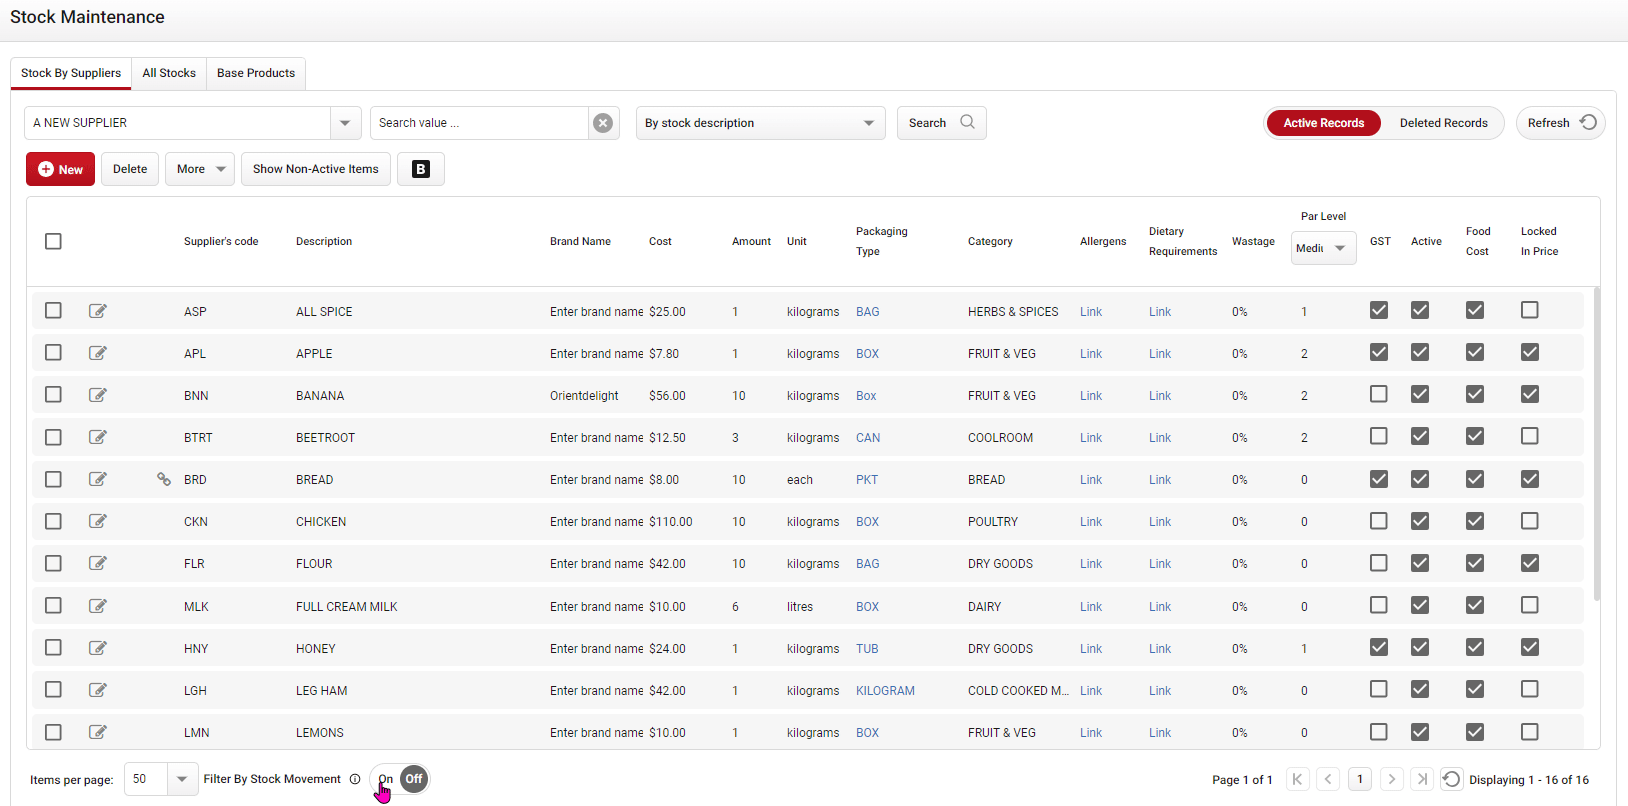Open edit icon for FLOUR row
Viewport: 1628px width, 806px height.
[98, 563]
